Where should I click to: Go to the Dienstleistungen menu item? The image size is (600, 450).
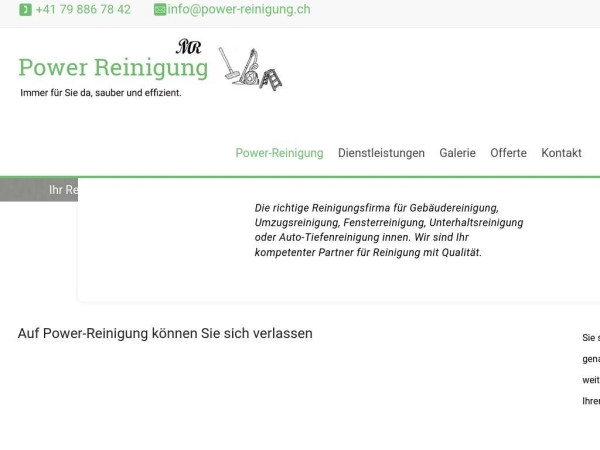(381, 153)
